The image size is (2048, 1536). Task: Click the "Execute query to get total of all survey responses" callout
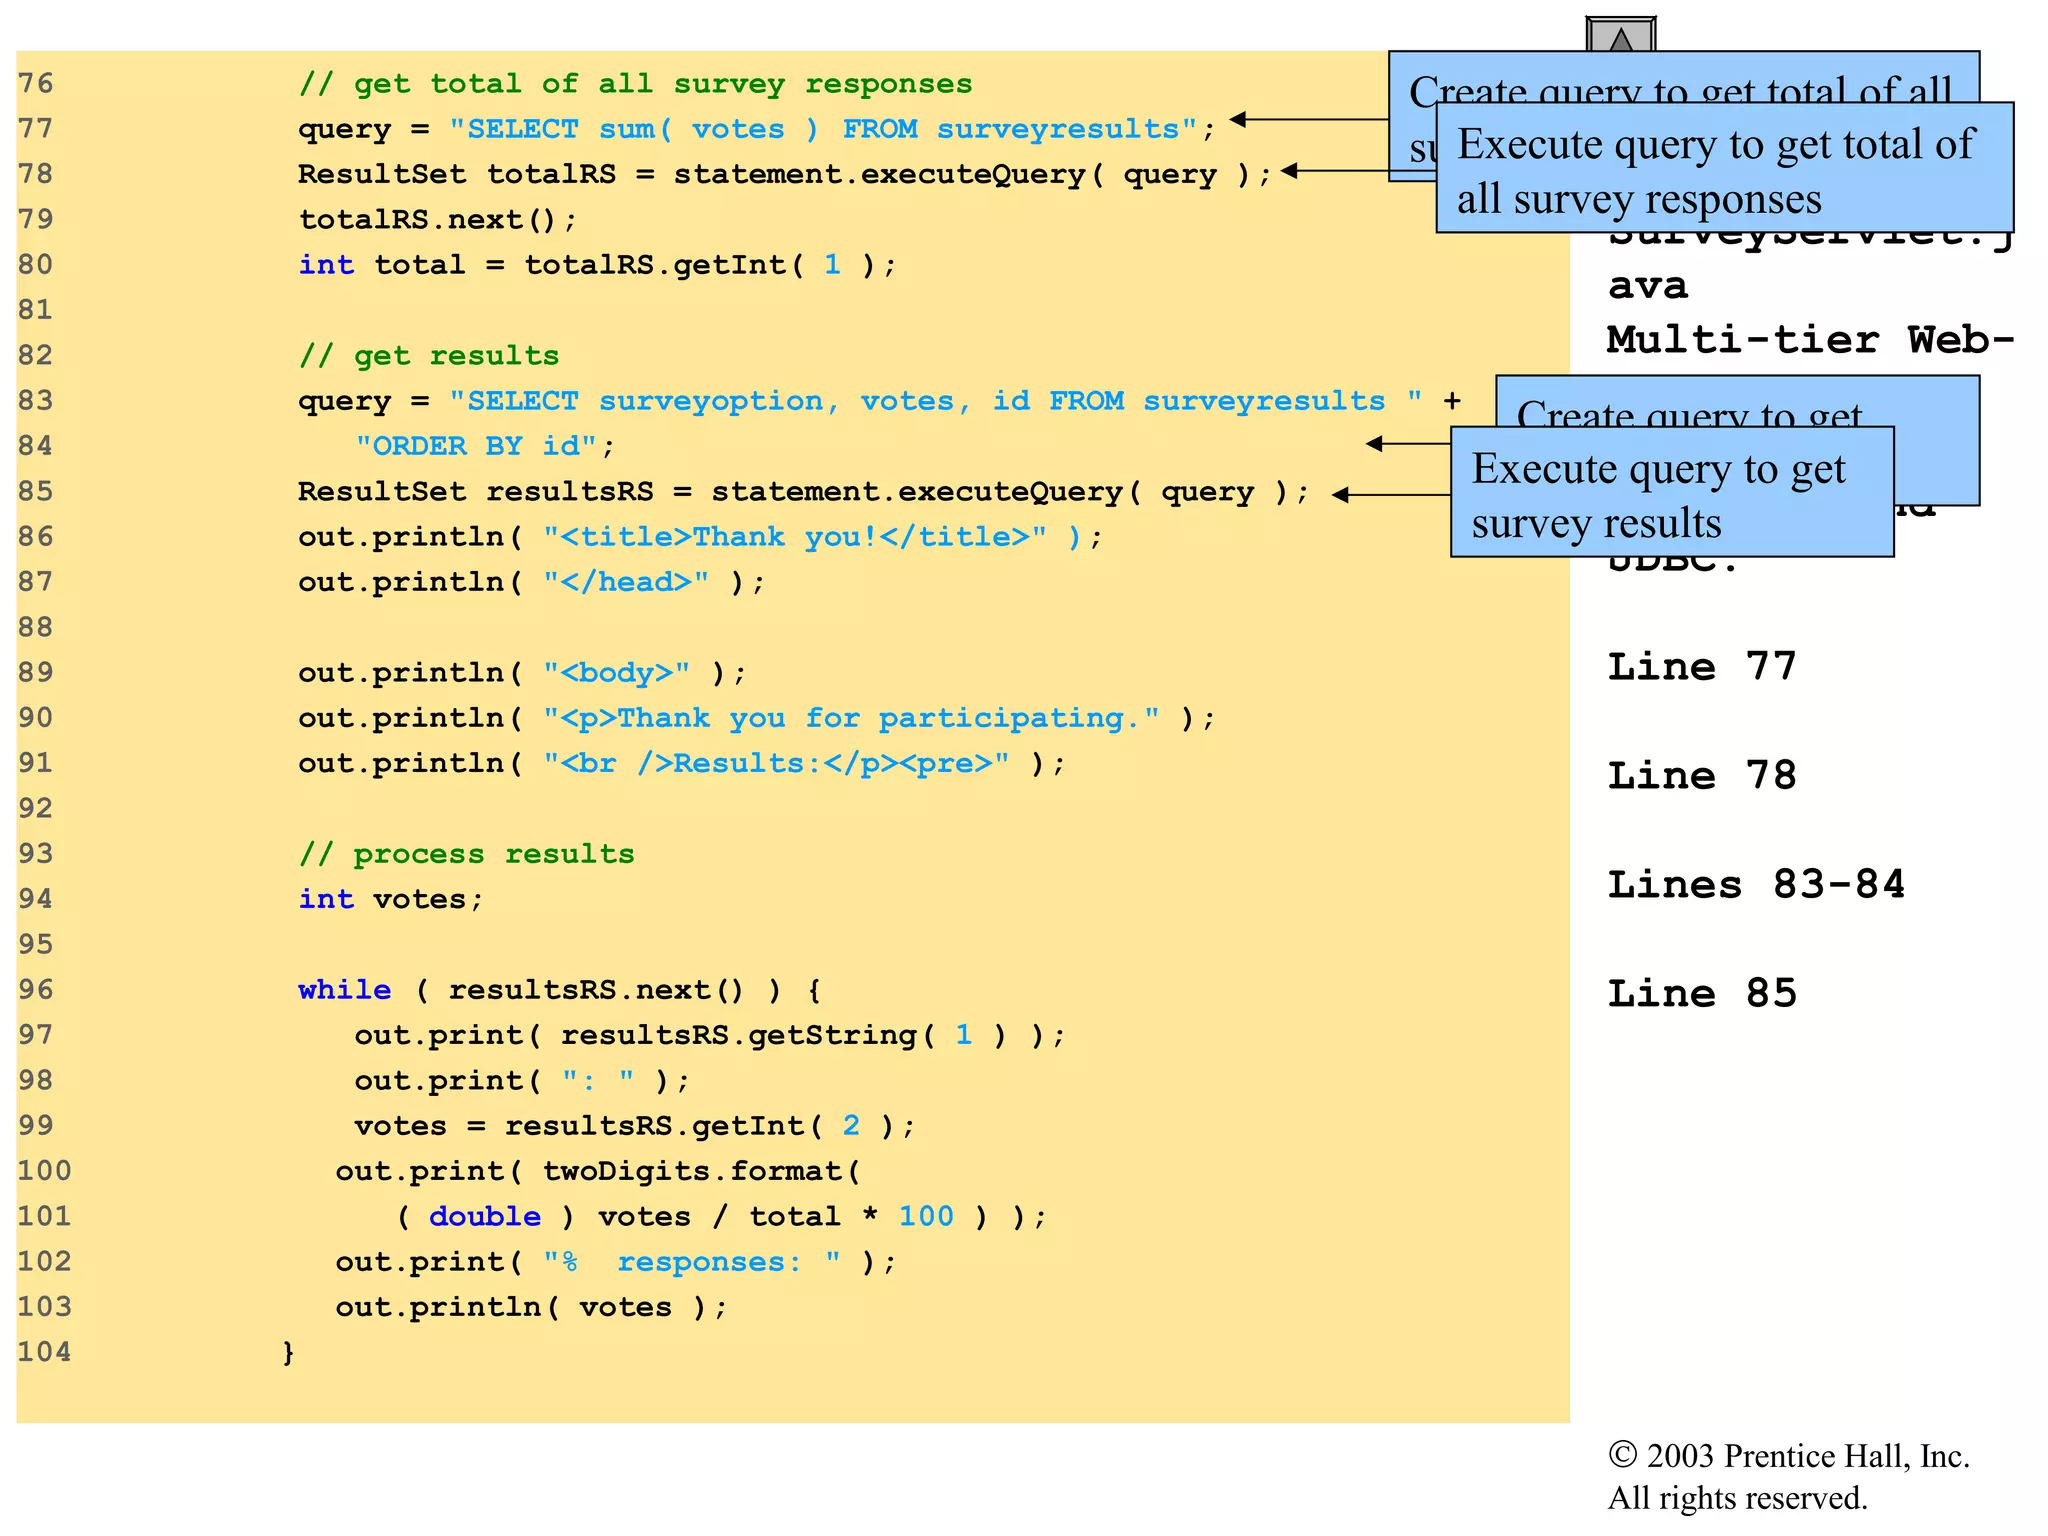[x=1725, y=168]
